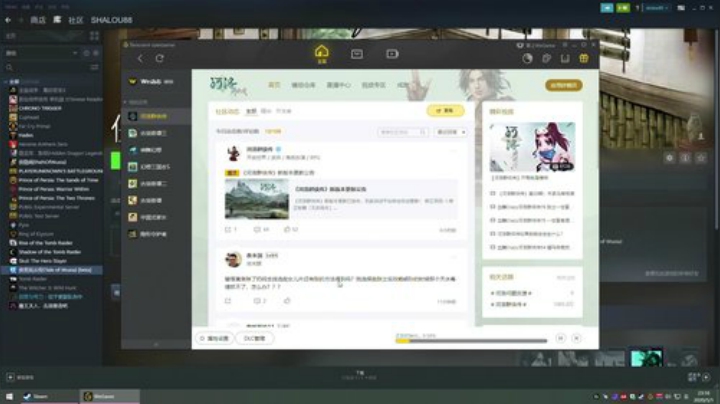Select the second game in WeGame sidebar list
720x404 pixels.
click(x=156, y=133)
